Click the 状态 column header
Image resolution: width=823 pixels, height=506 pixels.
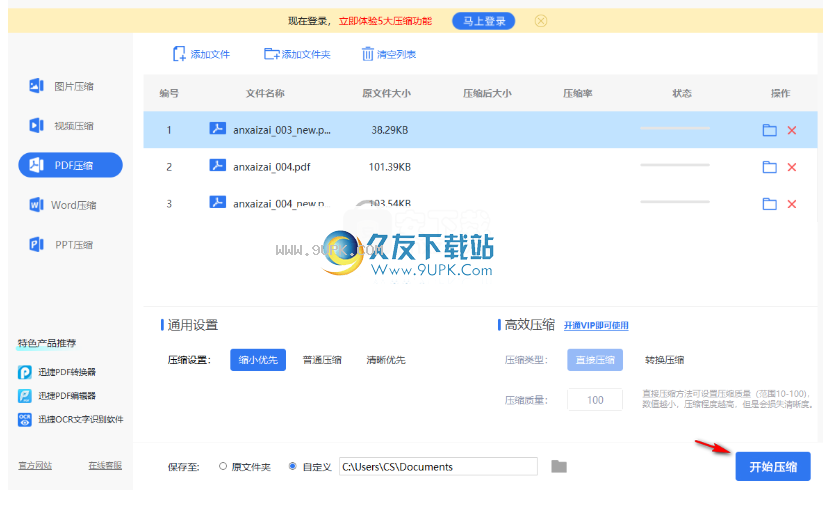tap(682, 93)
